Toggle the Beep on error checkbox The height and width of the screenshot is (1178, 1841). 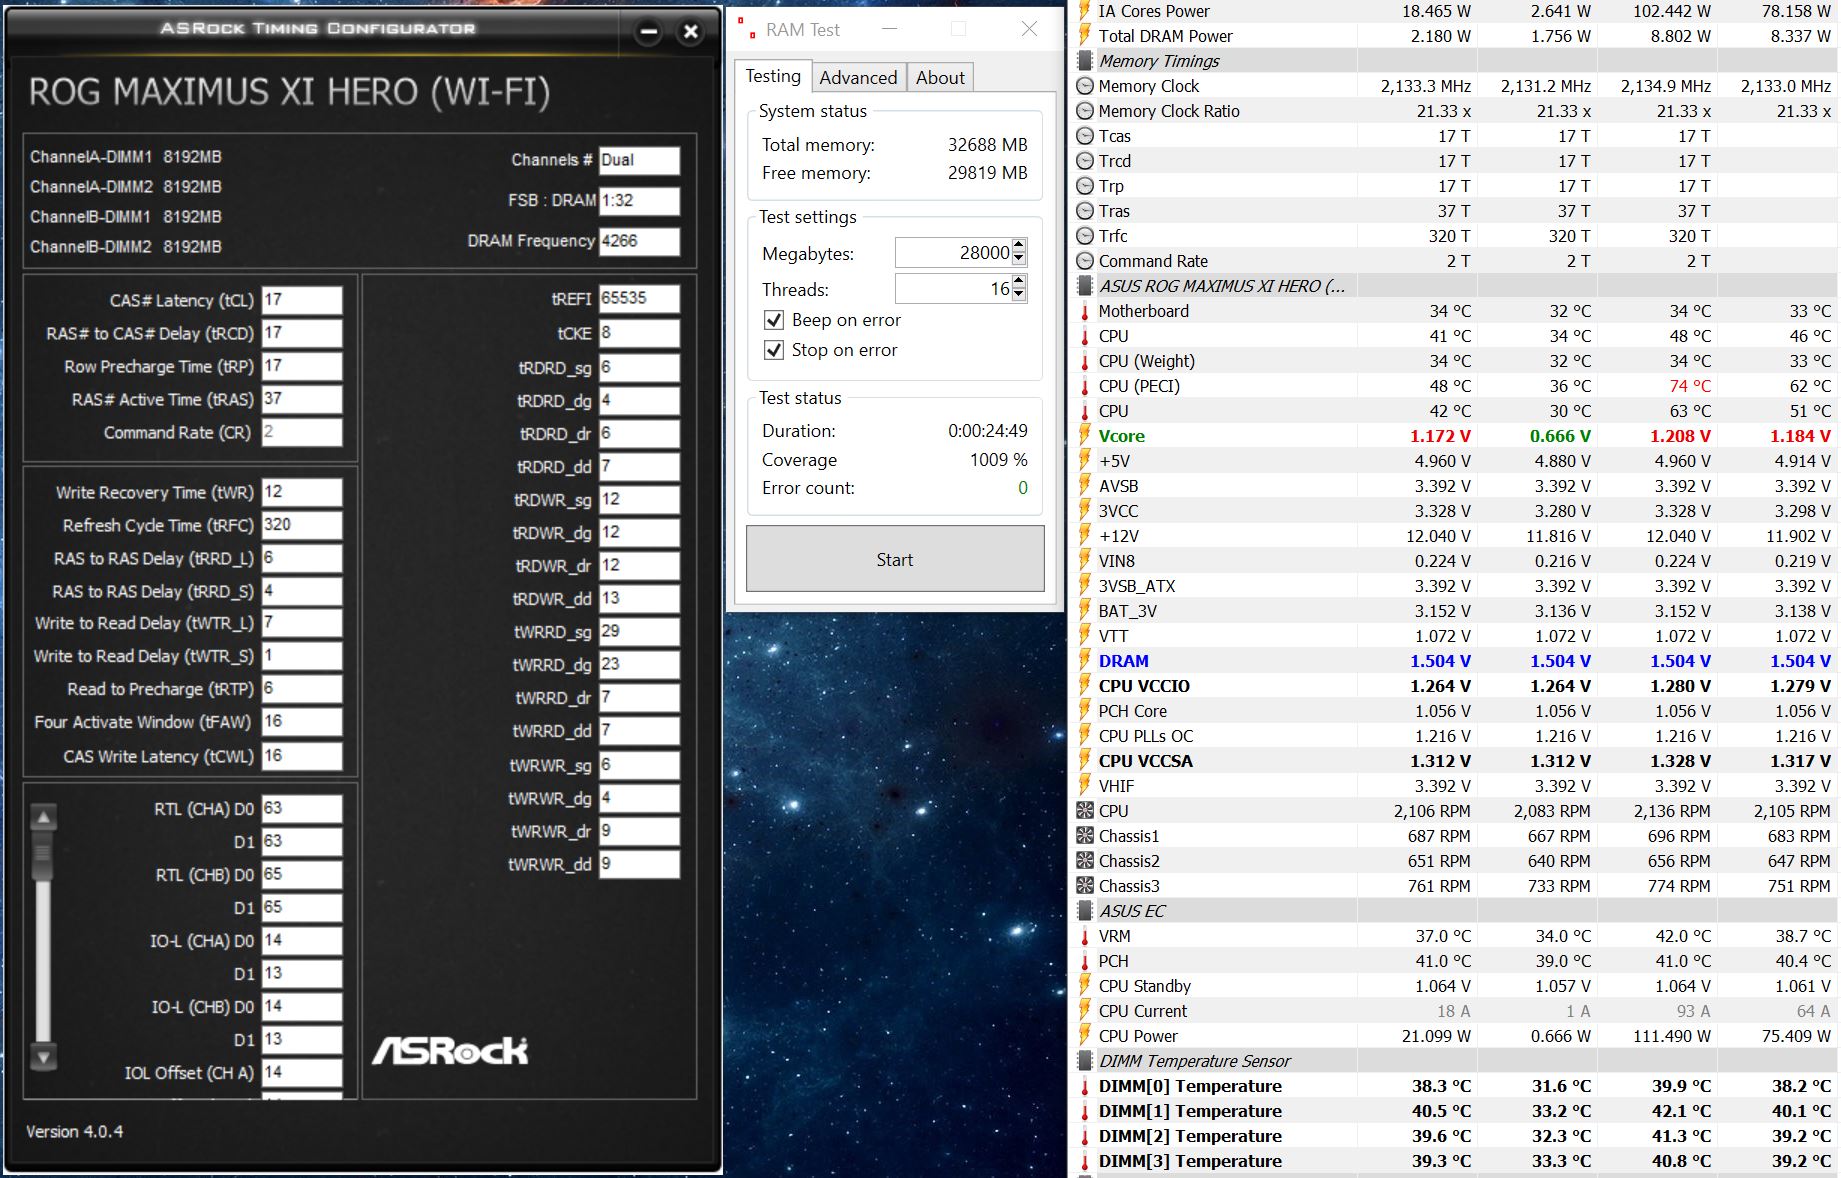pos(773,320)
